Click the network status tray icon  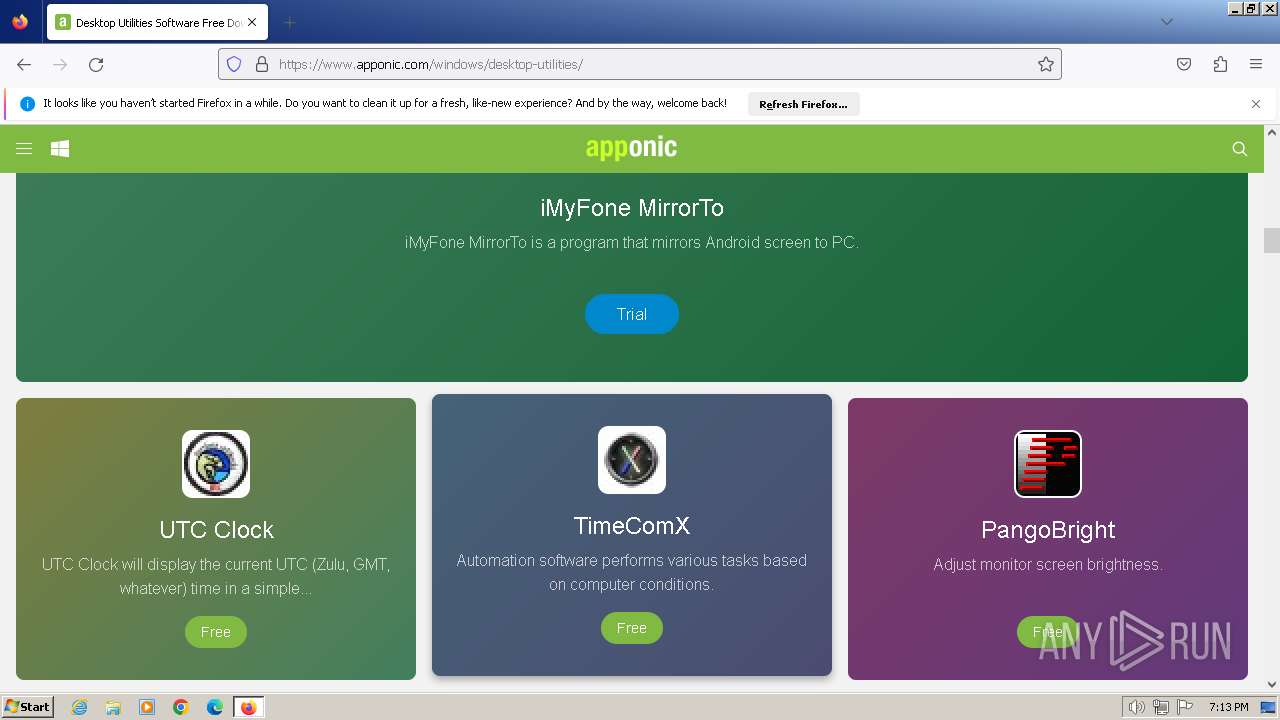(1161, 707)
